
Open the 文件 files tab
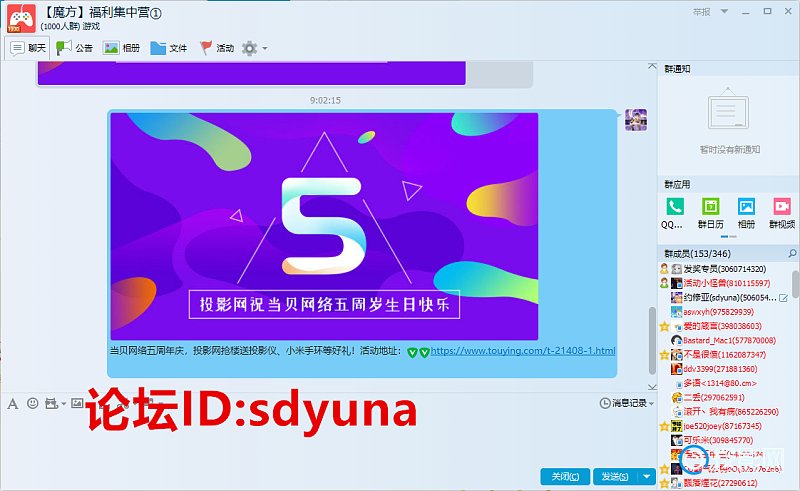pos(169,48)
